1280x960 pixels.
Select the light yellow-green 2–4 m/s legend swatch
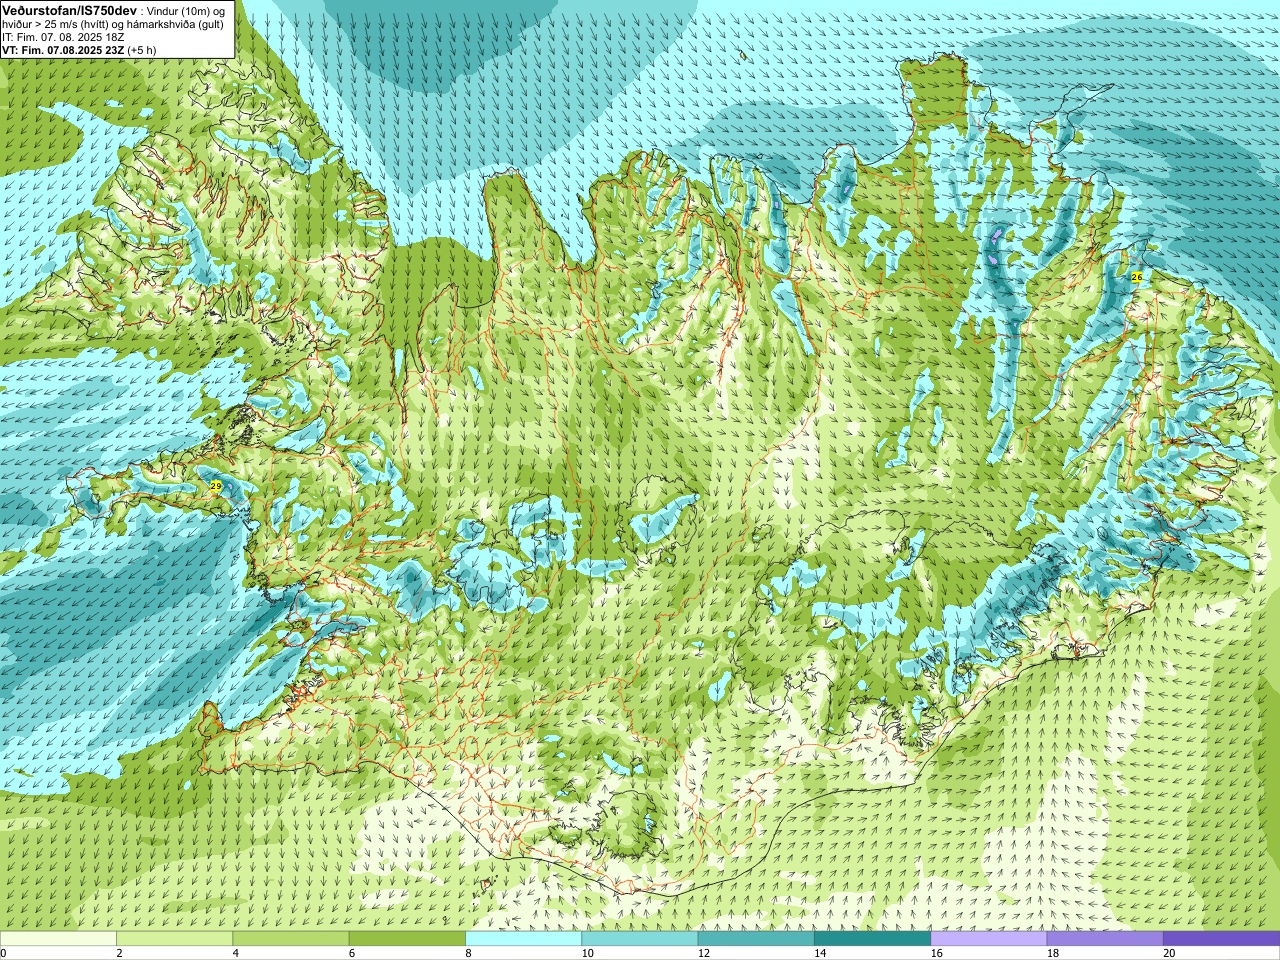[175, 939]
